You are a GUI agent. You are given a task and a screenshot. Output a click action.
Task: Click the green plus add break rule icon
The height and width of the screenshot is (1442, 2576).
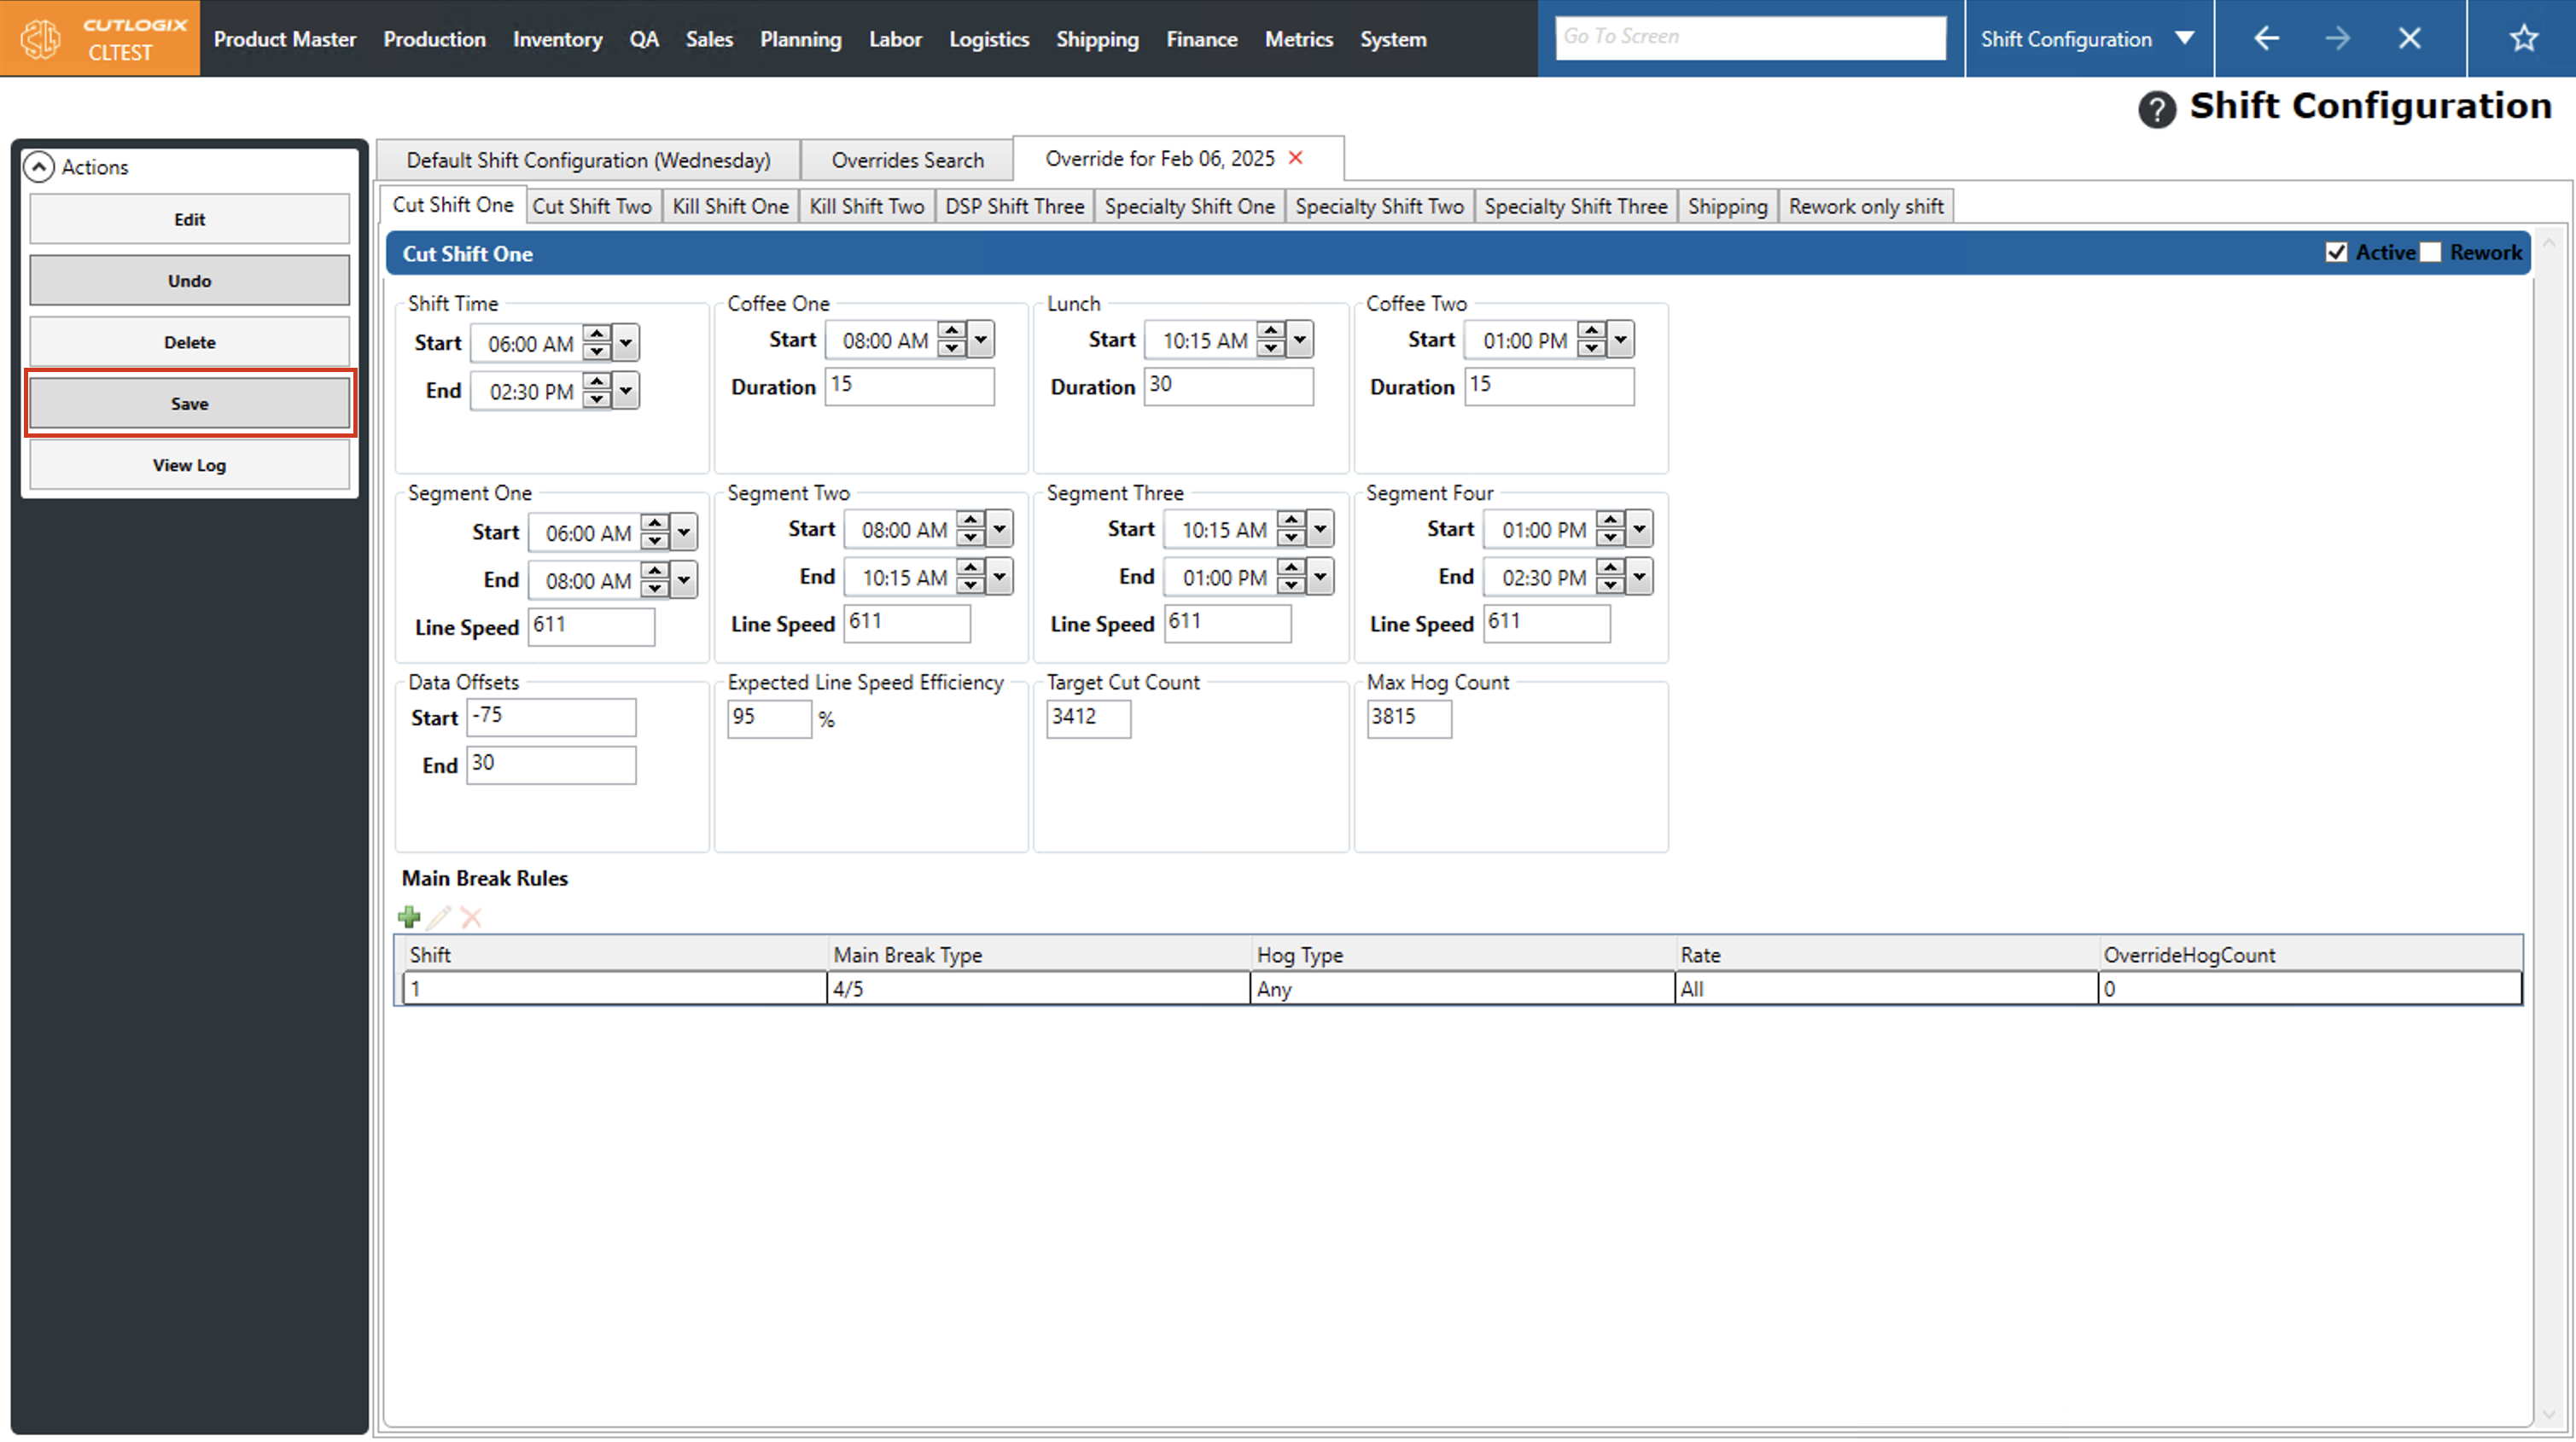[x=409, y=917]
